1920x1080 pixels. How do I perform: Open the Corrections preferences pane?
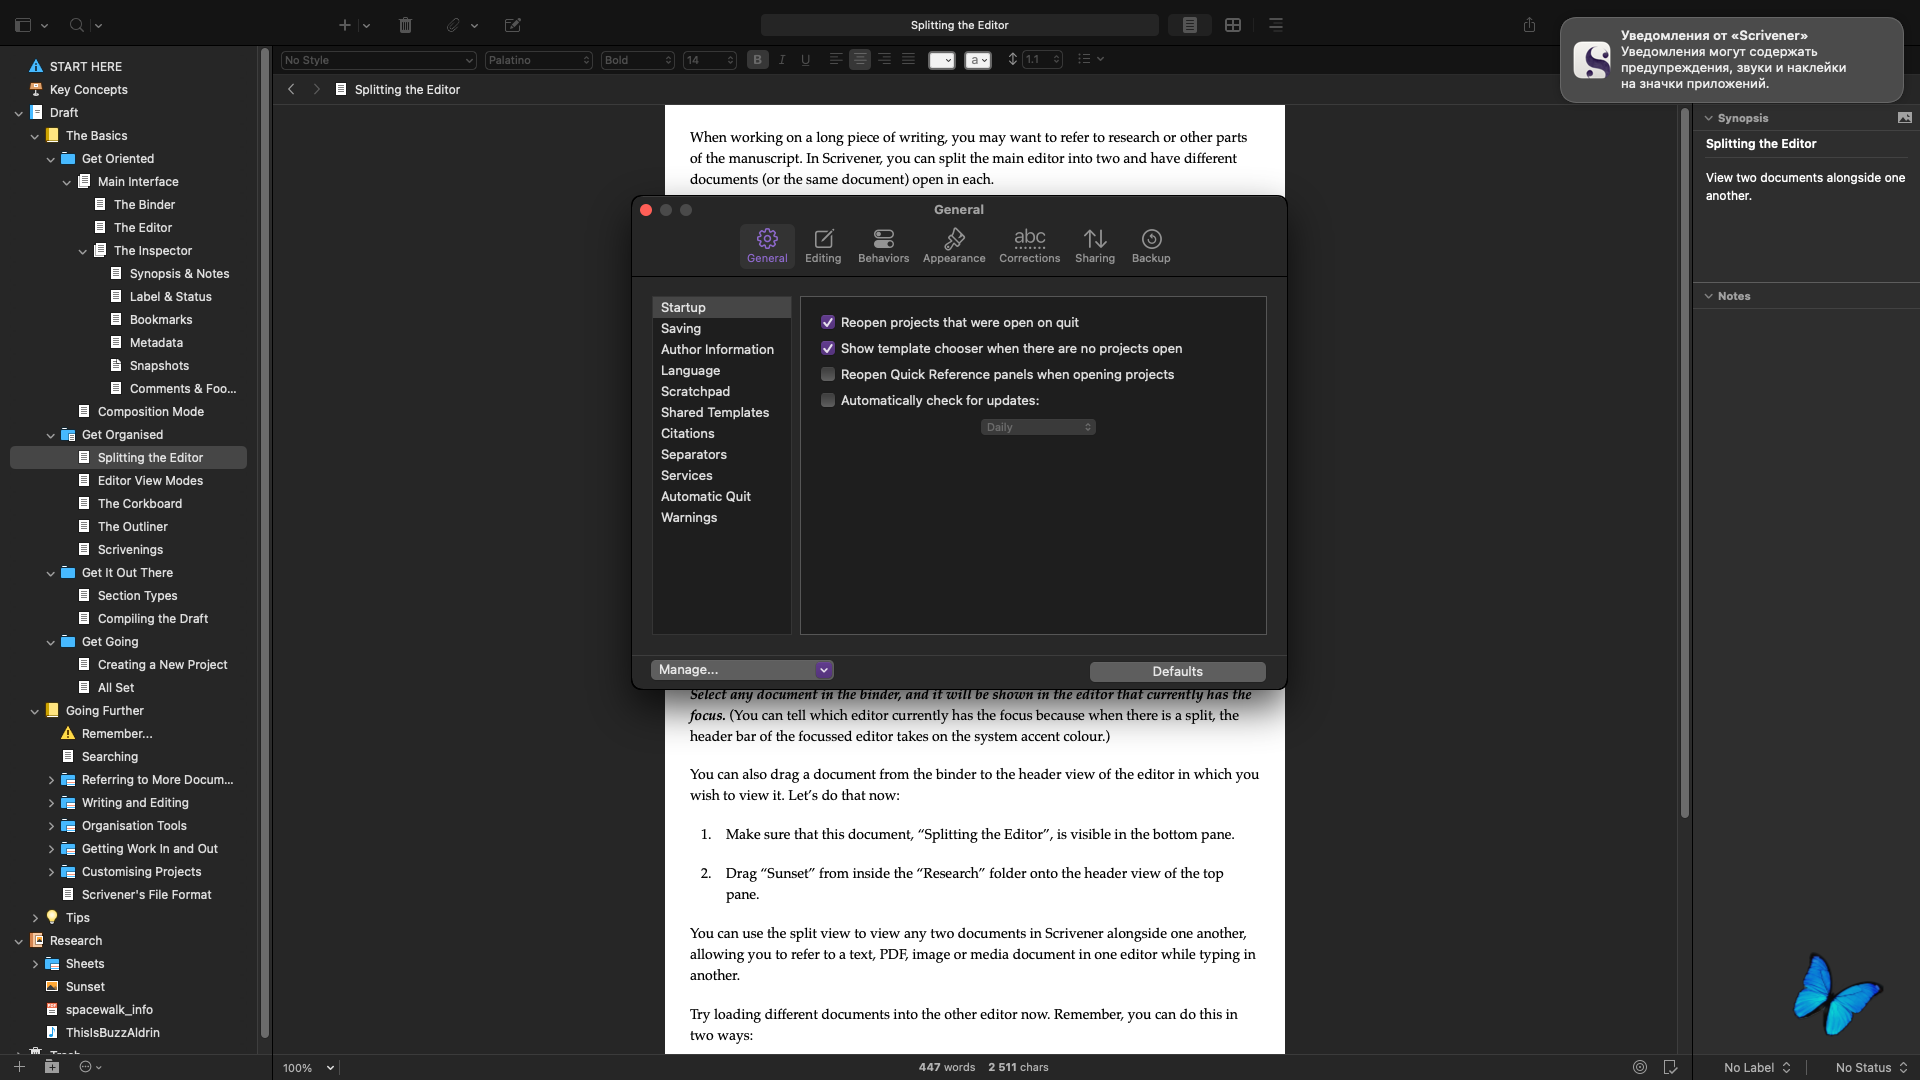(x=1029, y=245)
